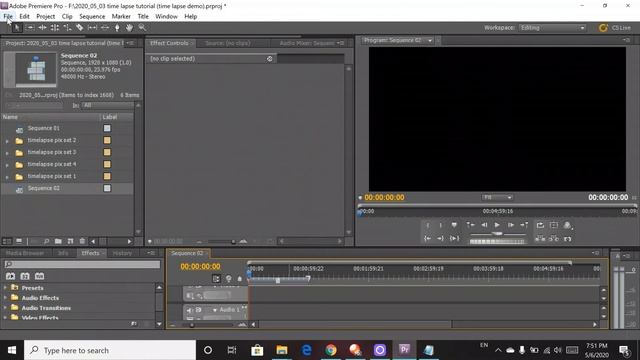Open the Title menu
The width and height of the screenshot is (640, 360).
click(143, 16)
